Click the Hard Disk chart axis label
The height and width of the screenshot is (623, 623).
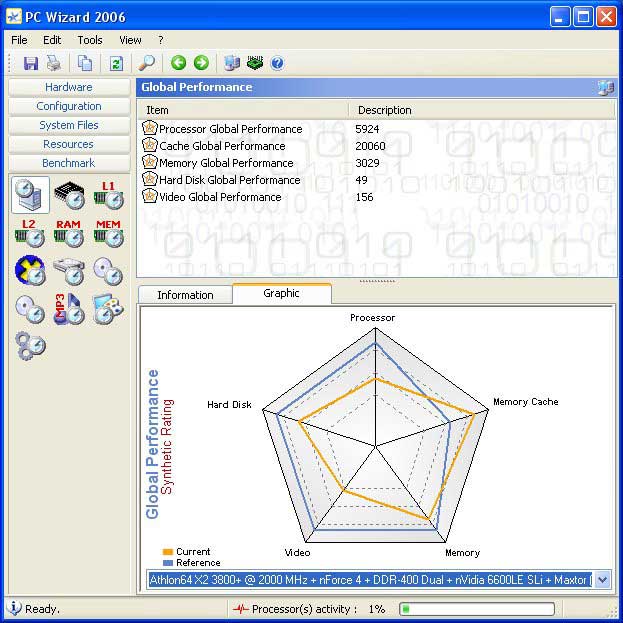tap(229, 405)
